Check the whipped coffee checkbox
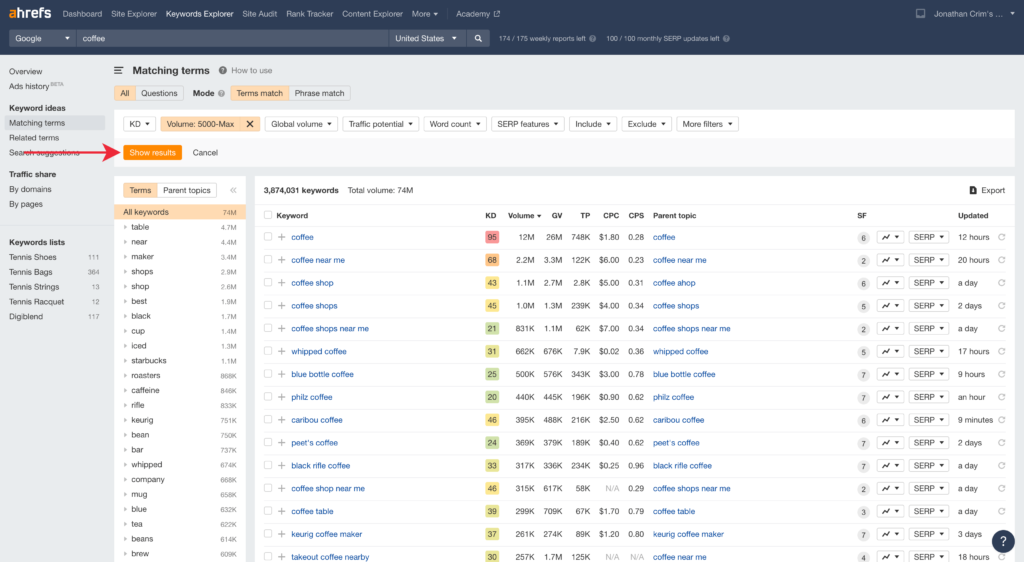This screenshot has width=1024, height=562. point(268,351)
